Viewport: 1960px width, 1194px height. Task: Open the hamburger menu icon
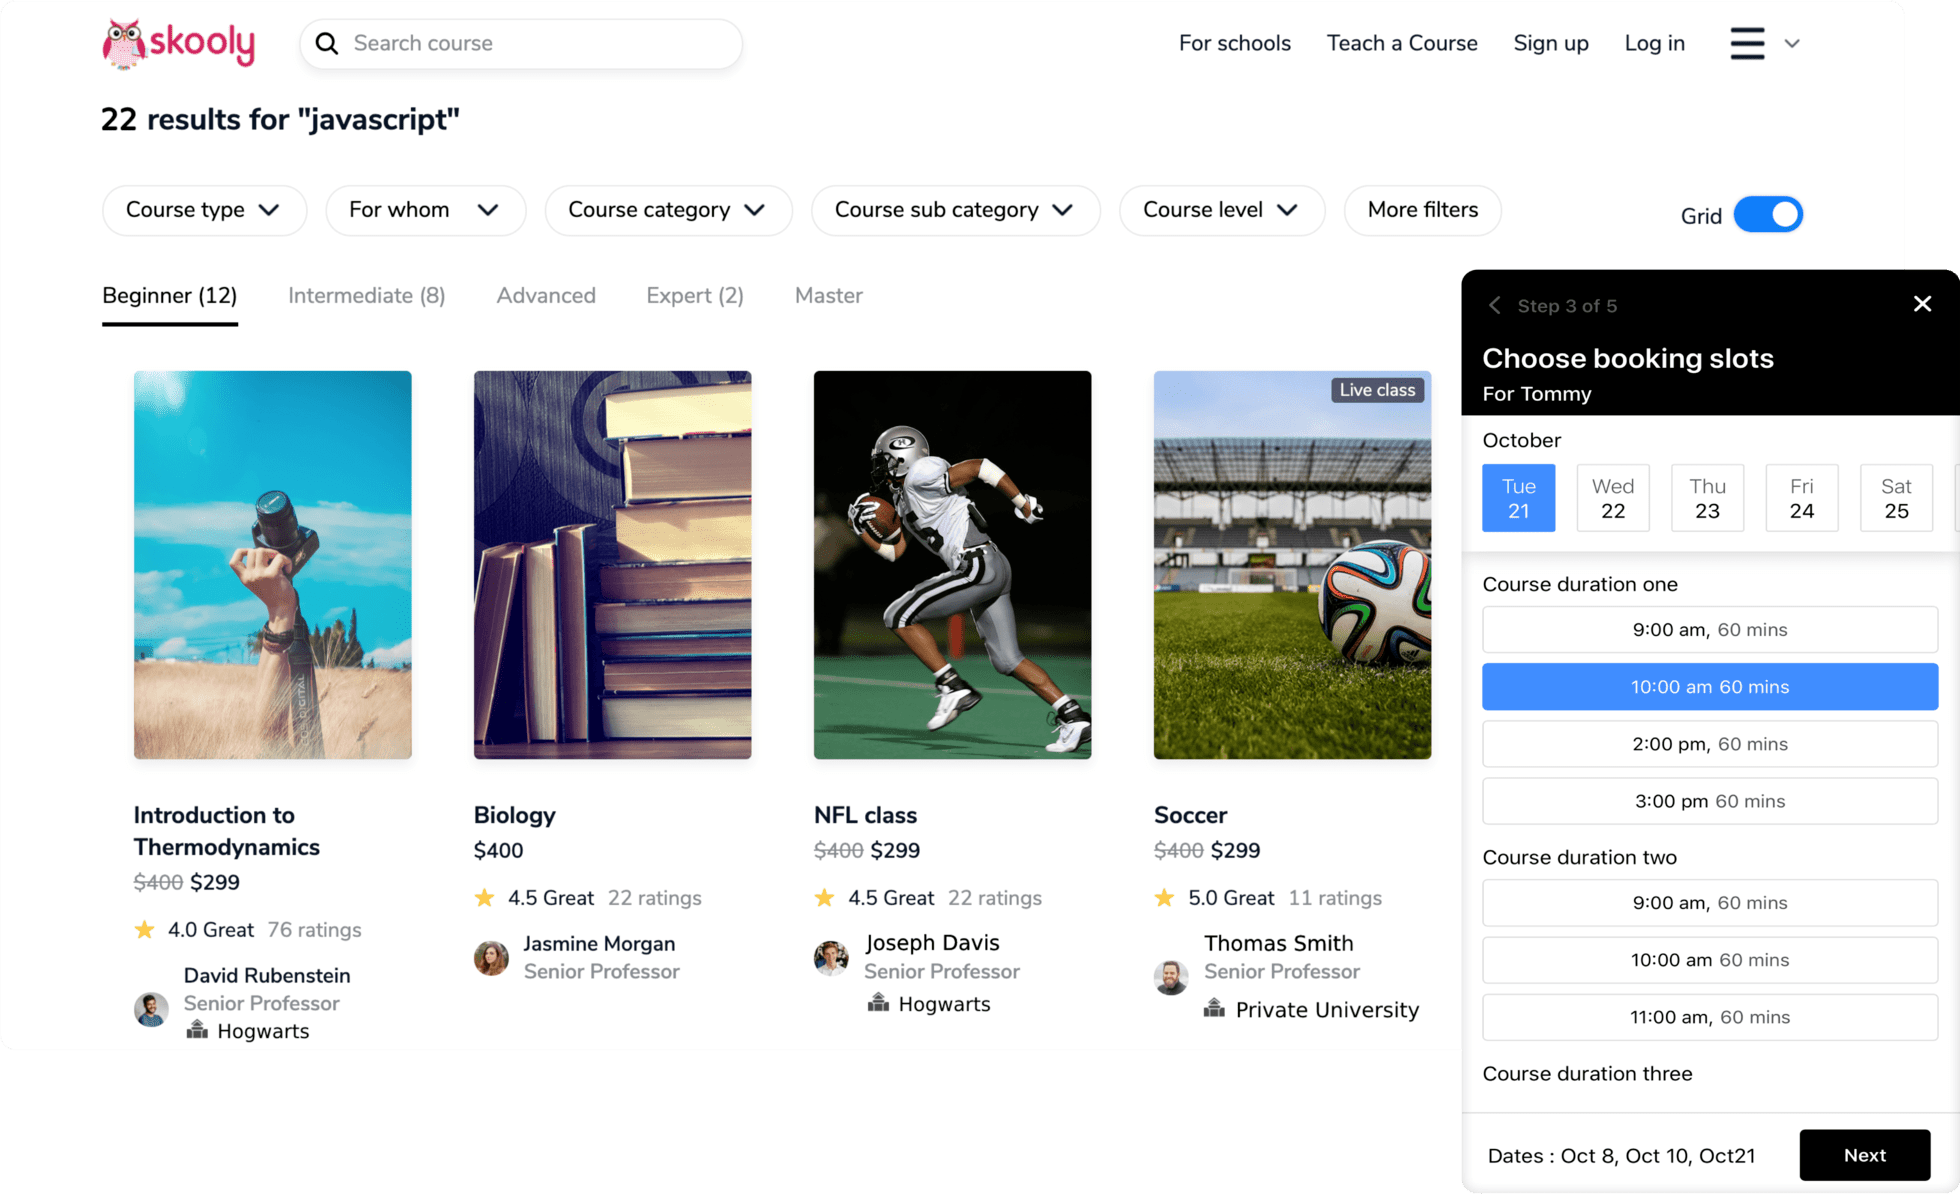[1747, 43]
